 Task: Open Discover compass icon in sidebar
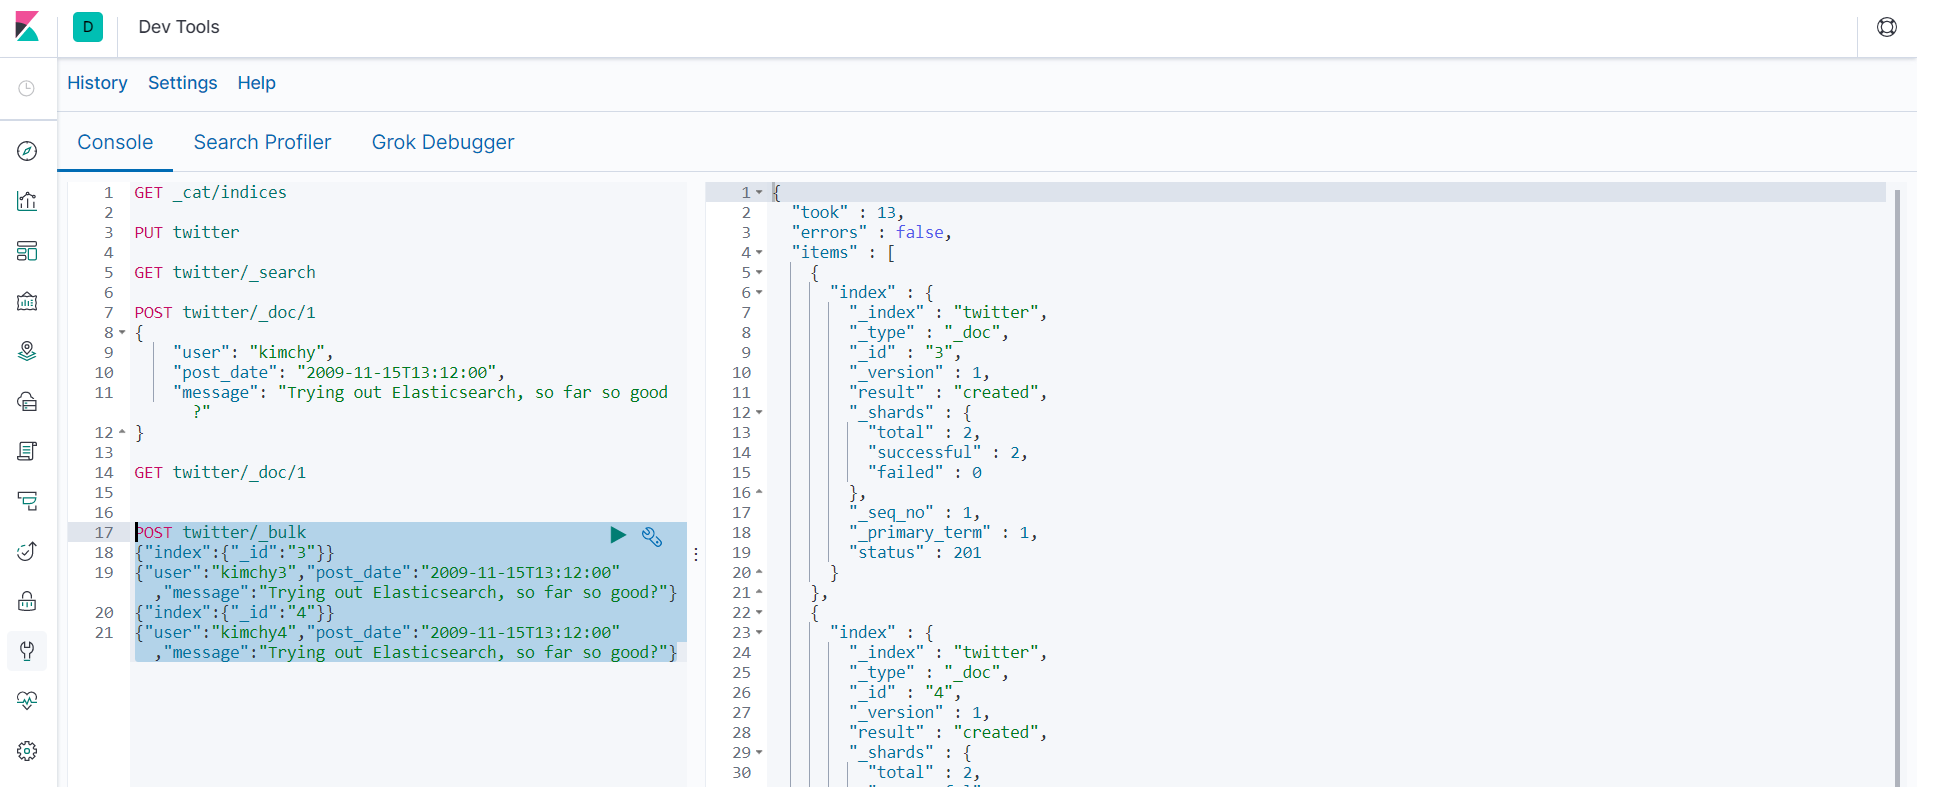(27, 151)
